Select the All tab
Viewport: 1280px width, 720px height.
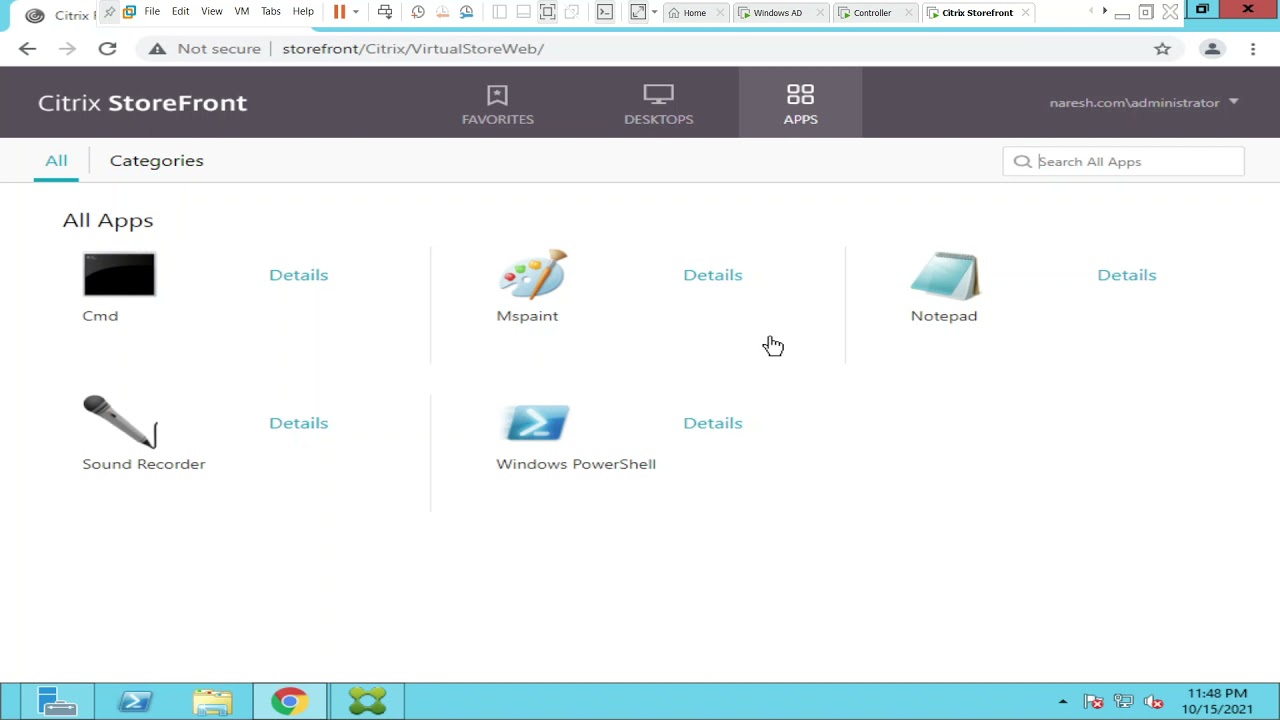56,160
